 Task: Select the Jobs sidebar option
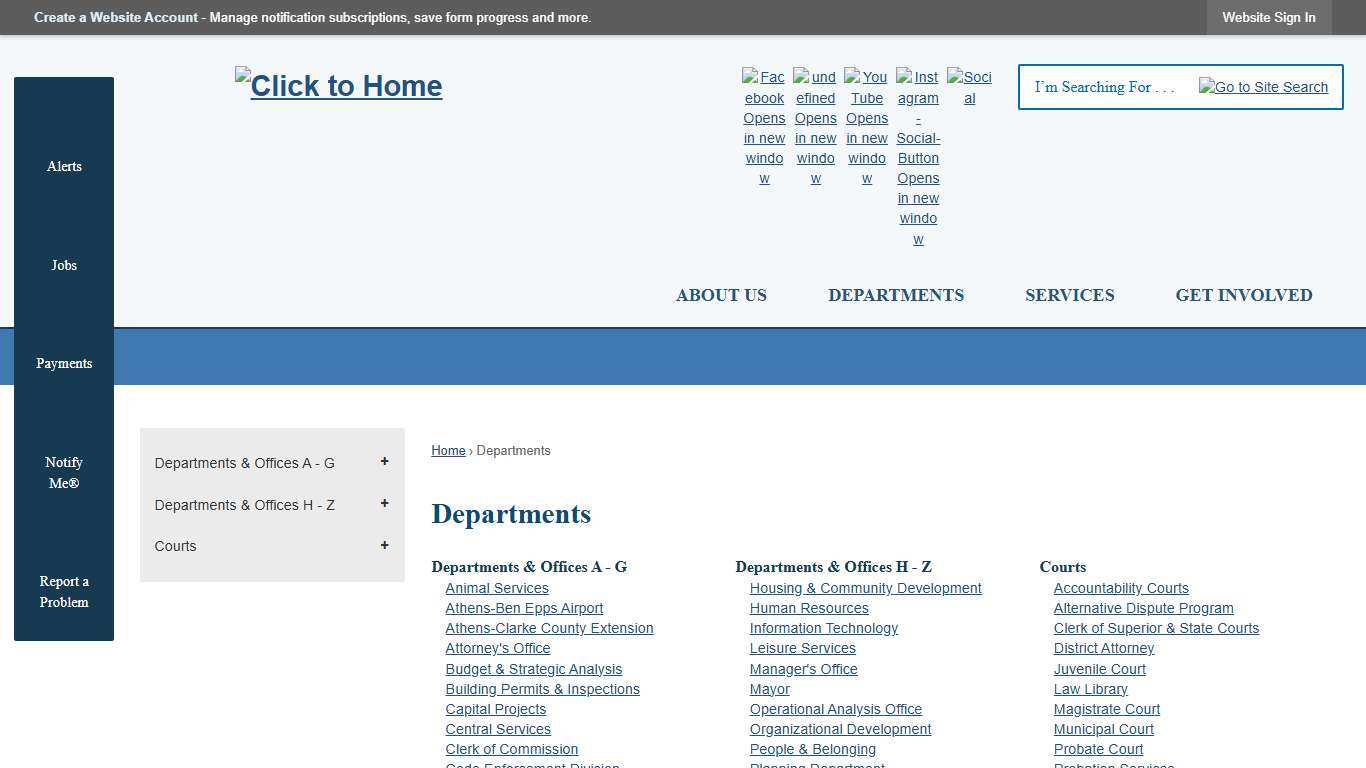click(x=63, y=265)
